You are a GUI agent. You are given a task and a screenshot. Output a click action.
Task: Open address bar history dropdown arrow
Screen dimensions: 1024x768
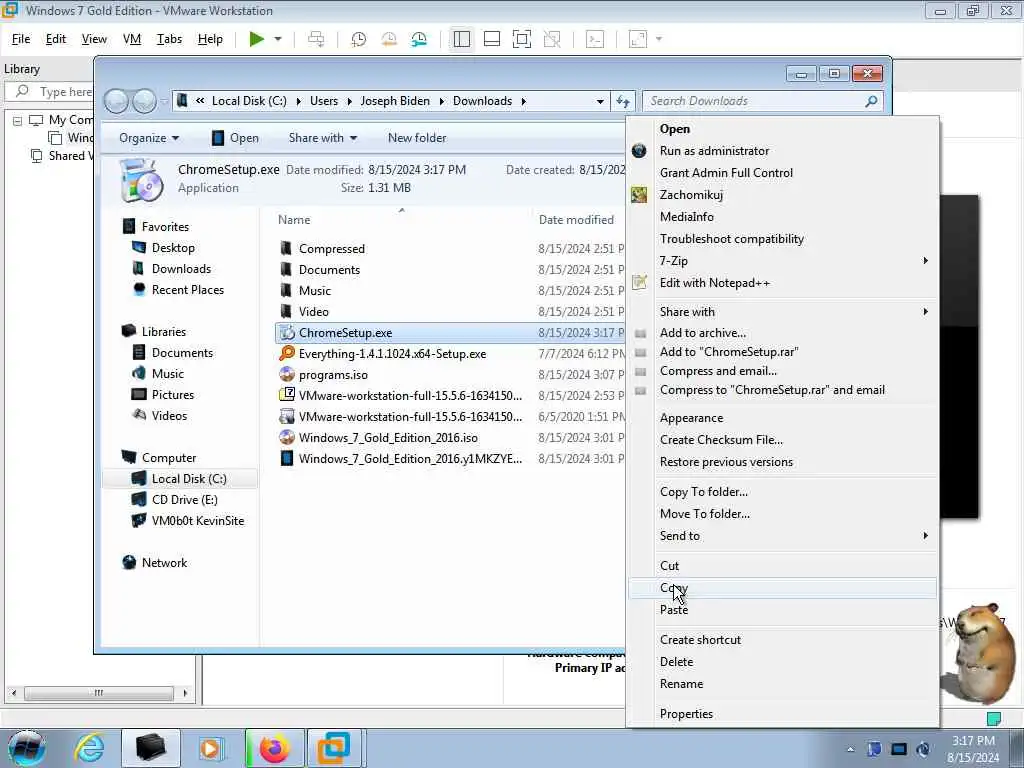(x=600, y=101)
